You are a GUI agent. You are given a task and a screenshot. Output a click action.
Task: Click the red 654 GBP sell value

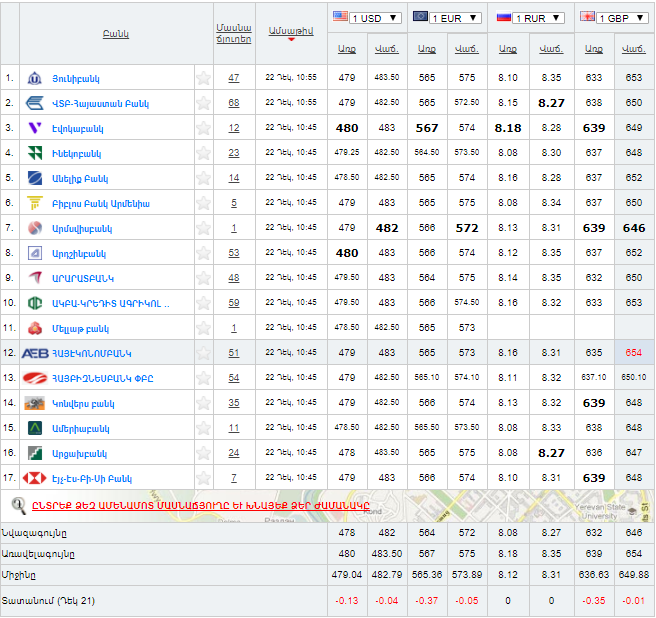pos(633,352)
